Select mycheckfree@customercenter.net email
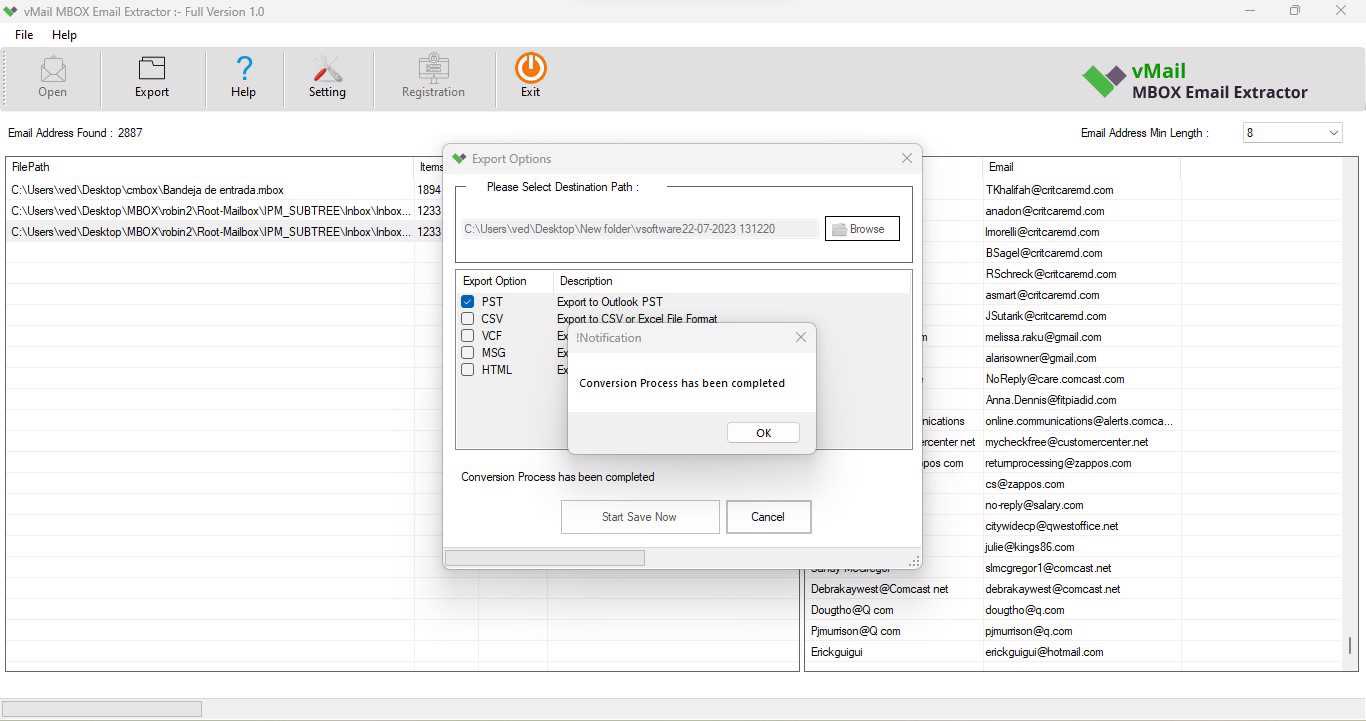Image resolution: width=1366 pixels, height=721 pixels. click(1067, 442)
